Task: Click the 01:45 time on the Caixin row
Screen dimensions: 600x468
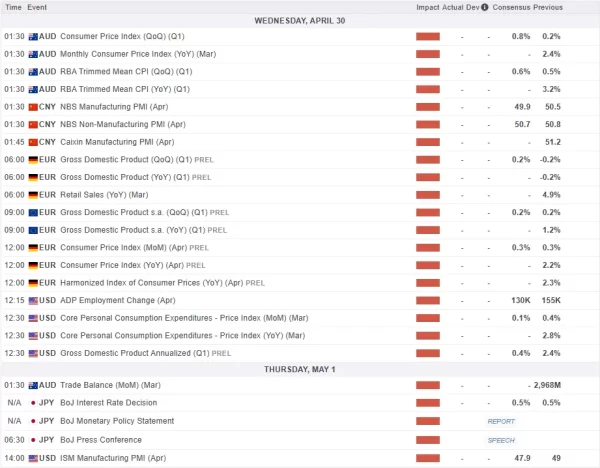Action: [14, 142]
